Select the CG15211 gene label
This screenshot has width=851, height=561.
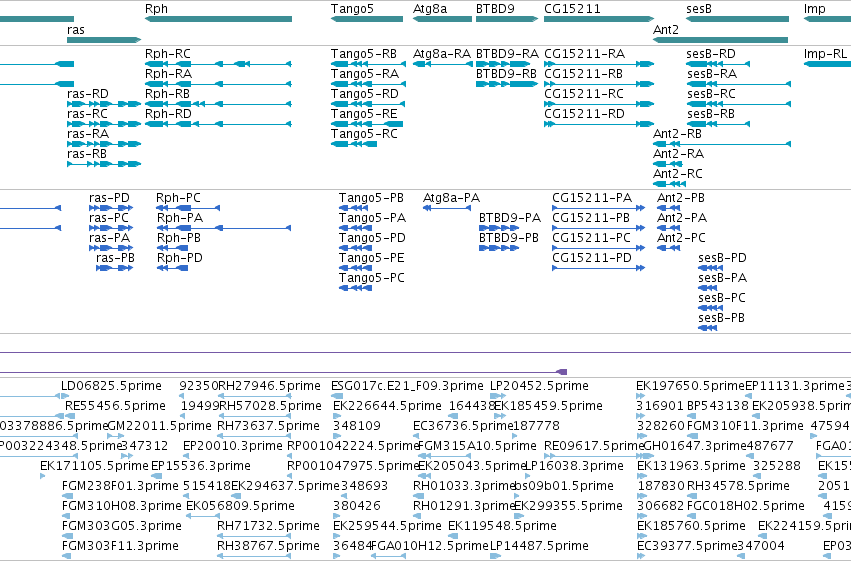click(572, 9)
